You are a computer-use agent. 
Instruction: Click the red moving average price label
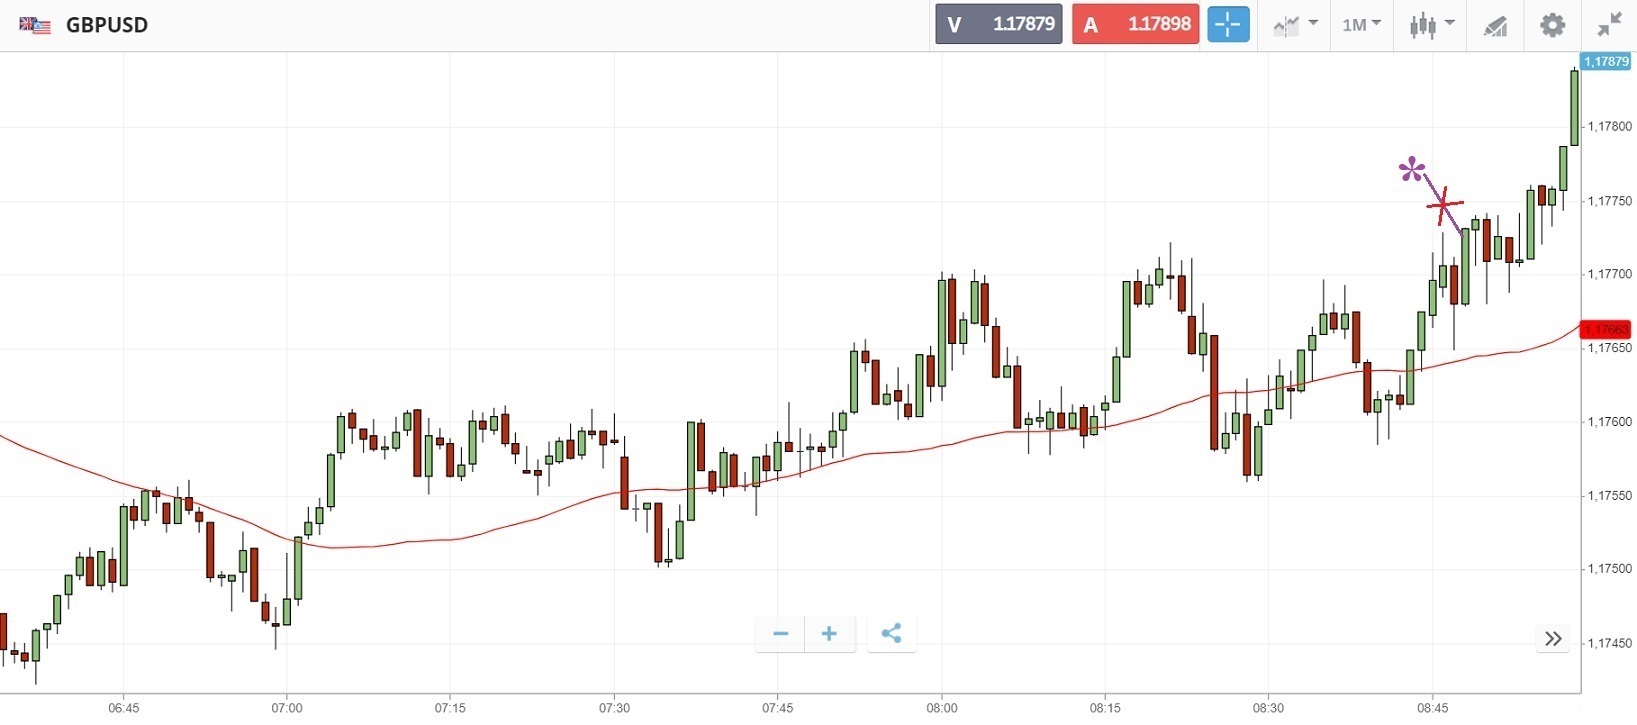coord(1605,330)
